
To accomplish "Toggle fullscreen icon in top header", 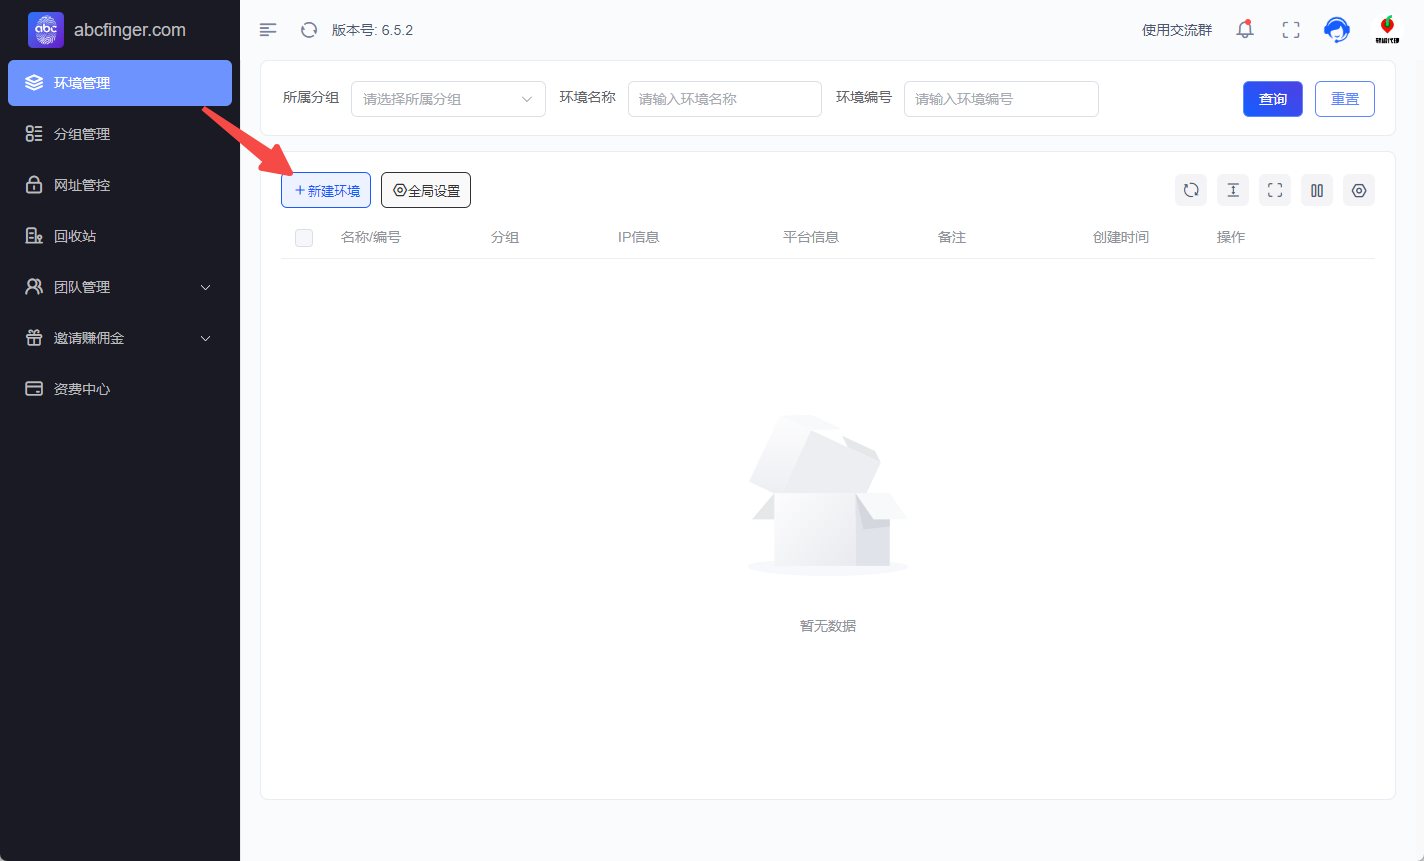I will click(x=1291, y=30).
